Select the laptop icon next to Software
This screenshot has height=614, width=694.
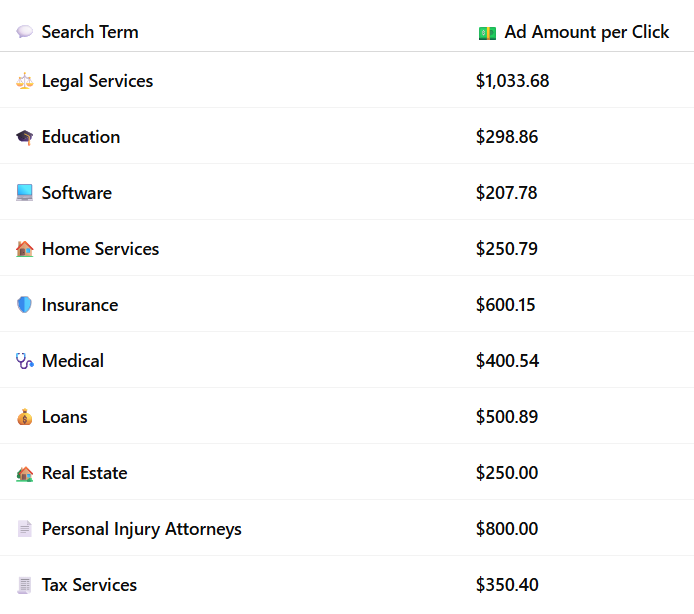click(x=24, y=193)
